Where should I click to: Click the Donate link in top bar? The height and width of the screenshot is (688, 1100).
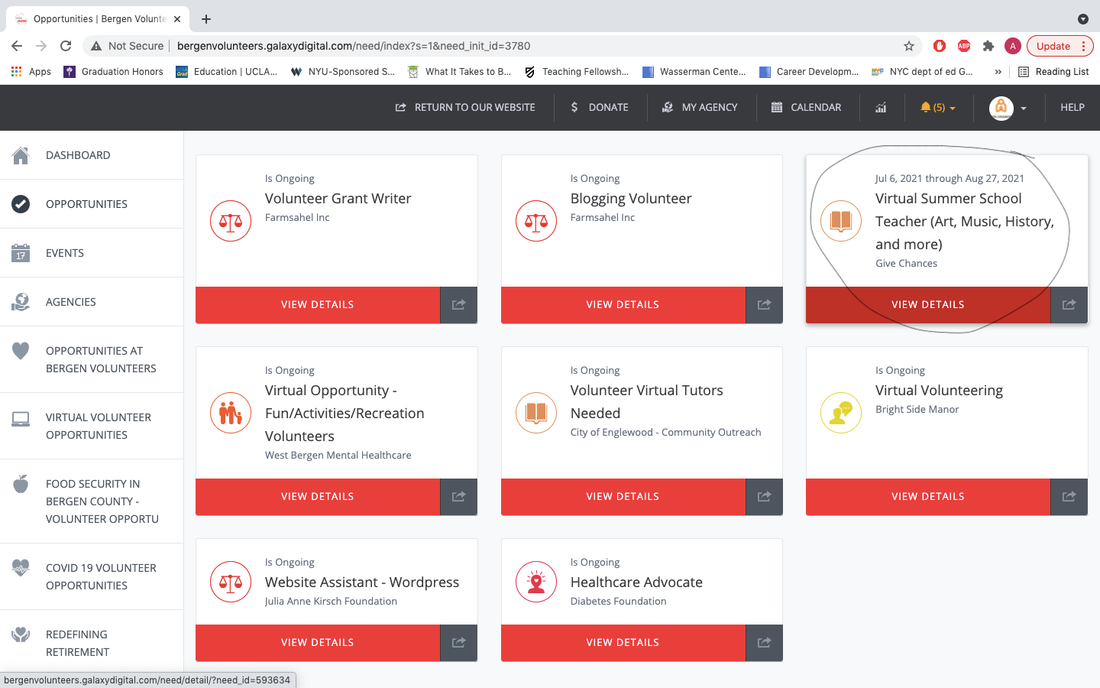click(599, 108)
